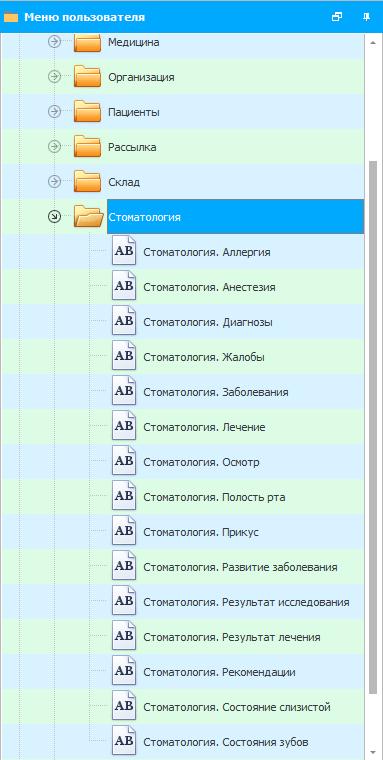
Task: Open Стоматология. Состояние слизистой entry
Action: [237, 707]
